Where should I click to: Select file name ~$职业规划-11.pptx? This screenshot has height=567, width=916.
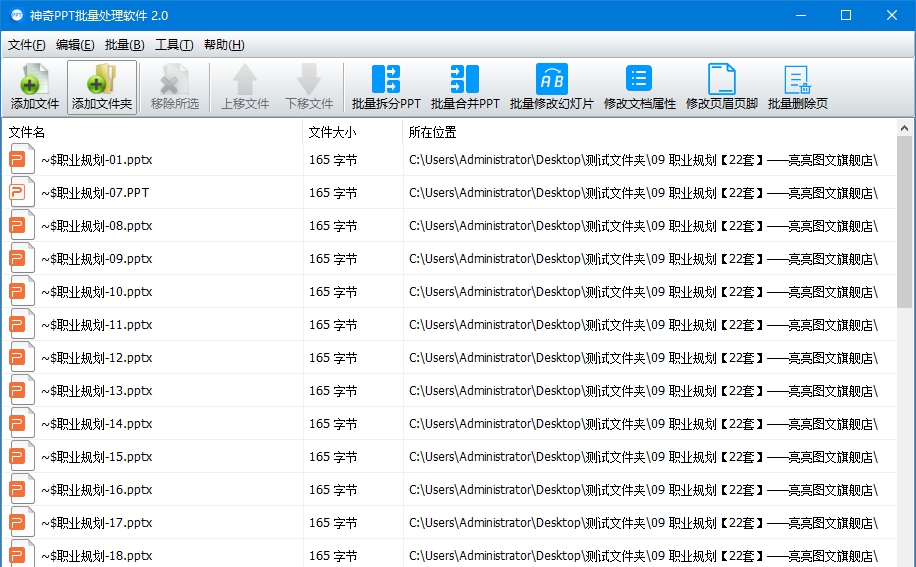click(x=97, y=325)
